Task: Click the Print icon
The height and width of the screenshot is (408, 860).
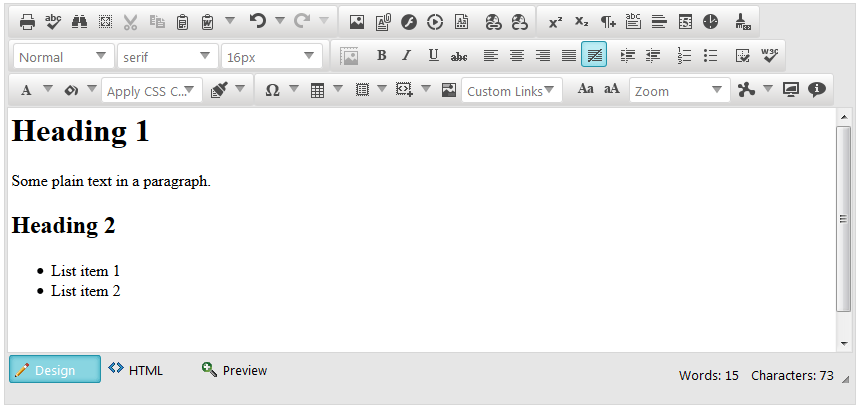Action: 28,21
